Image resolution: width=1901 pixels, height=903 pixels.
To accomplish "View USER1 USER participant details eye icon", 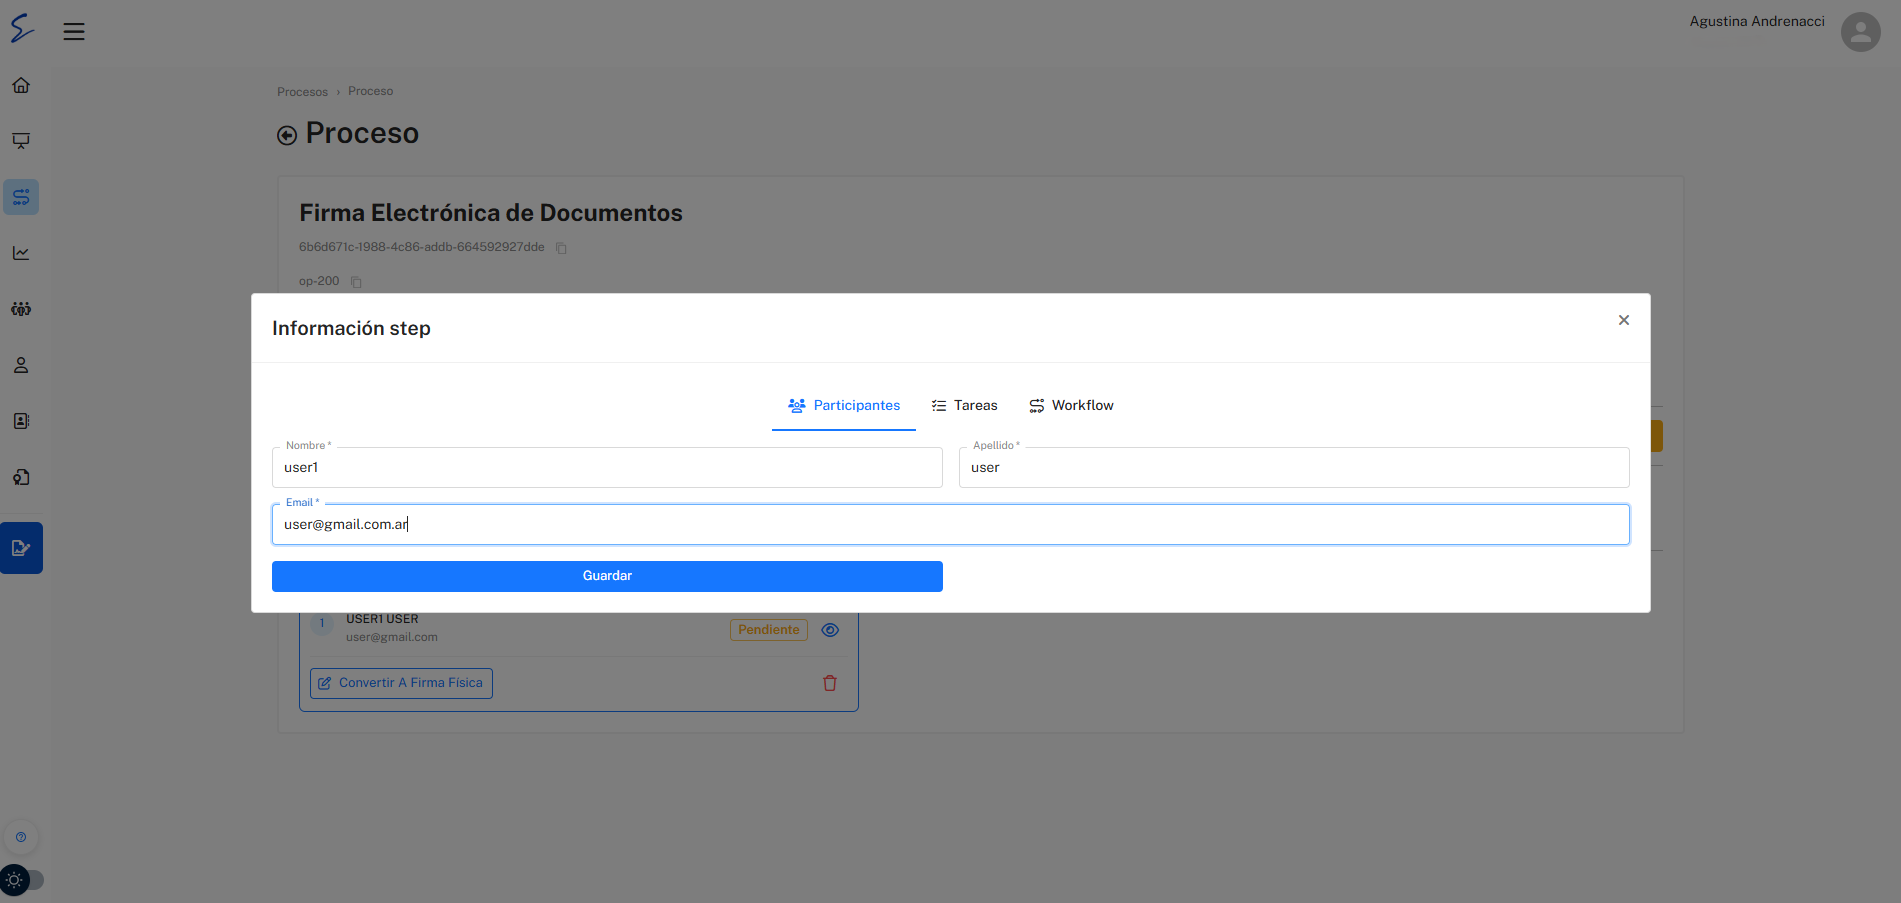I will pos(830,630).
